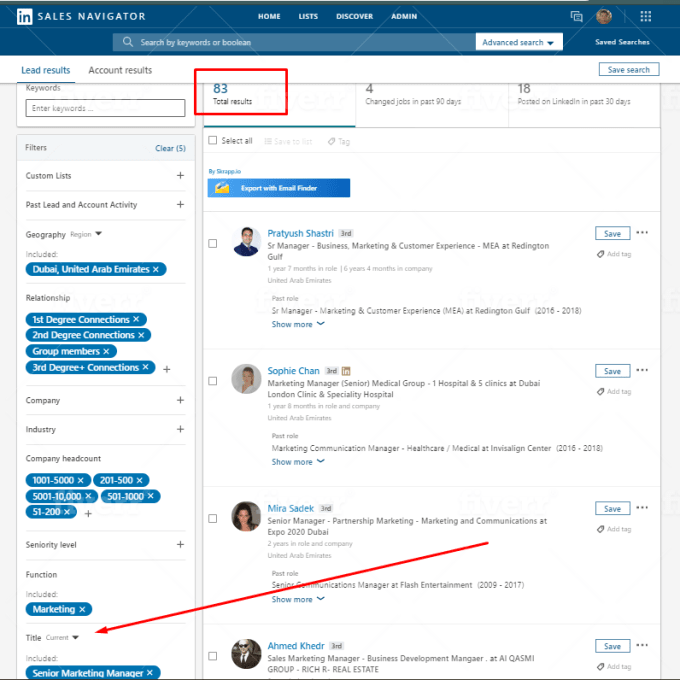This screenshot has height=680, width=680.
Task: Clear all 5 filters
Action: tap(170, 148)
